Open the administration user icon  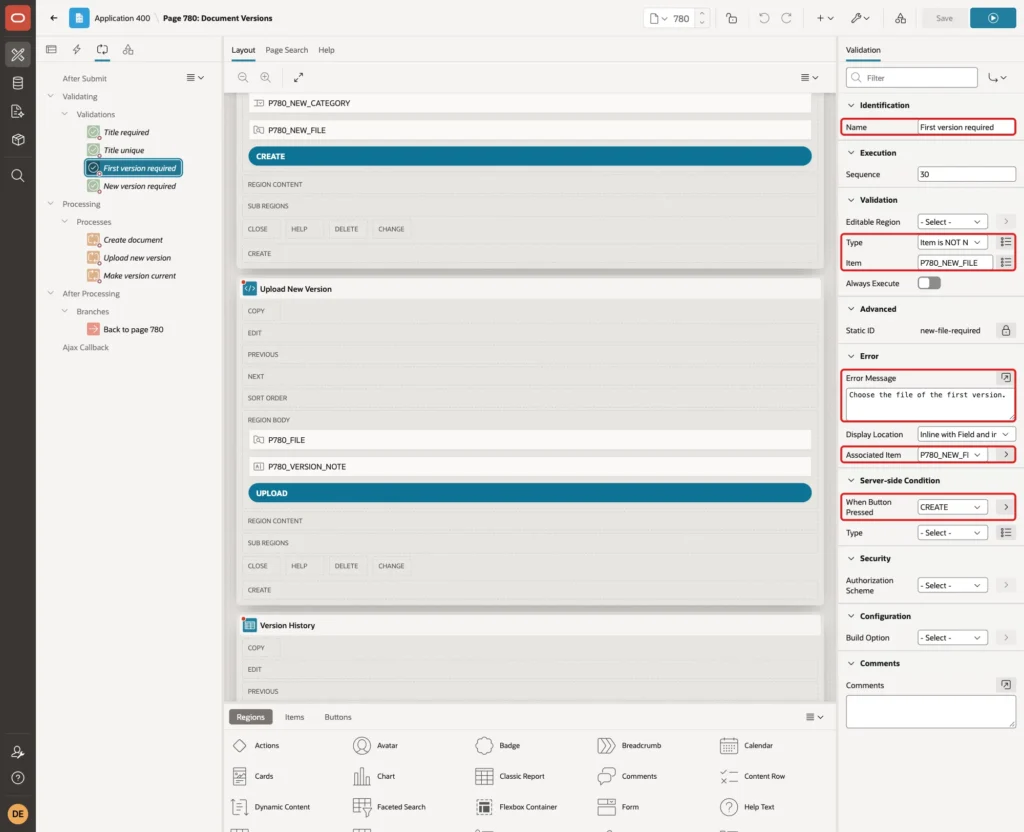click(18, 752)
